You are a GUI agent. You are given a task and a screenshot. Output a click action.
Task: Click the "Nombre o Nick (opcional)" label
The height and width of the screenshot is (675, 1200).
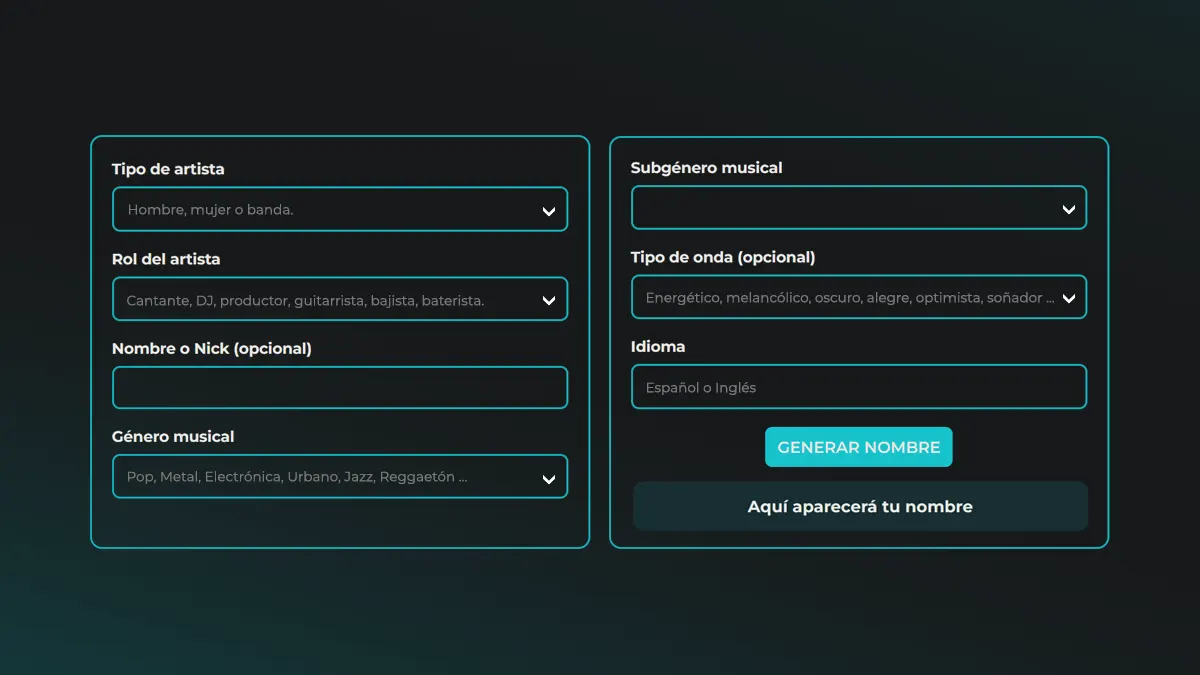coord(211,348)
